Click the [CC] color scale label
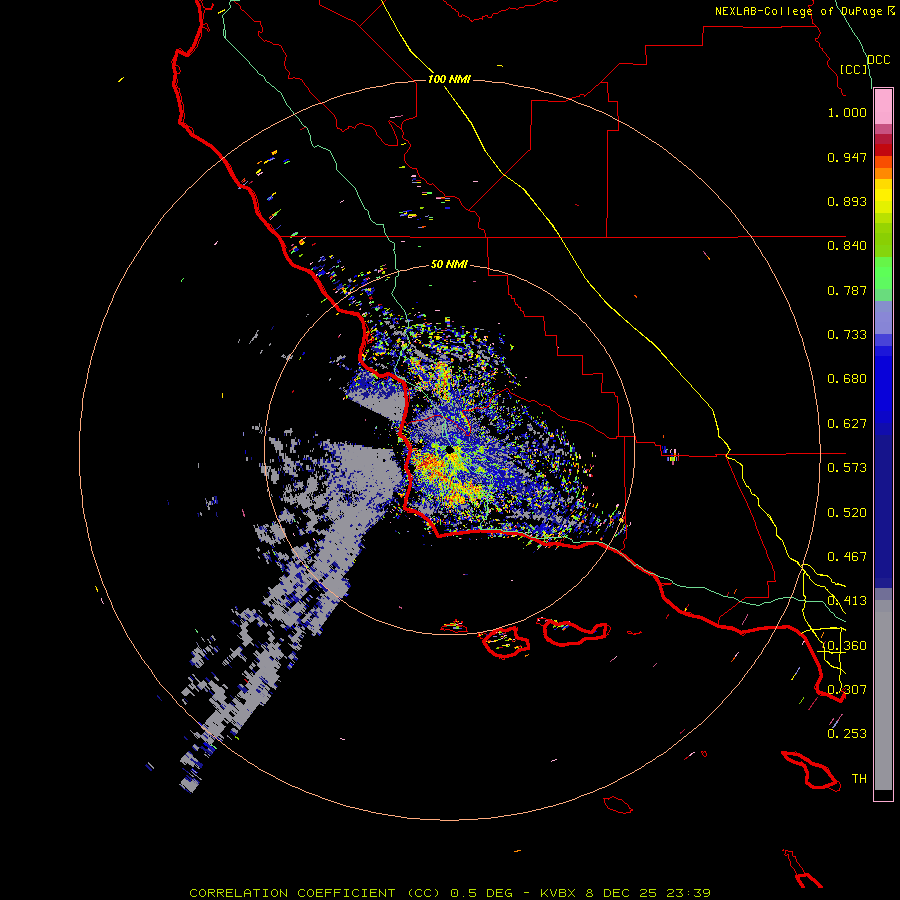The width and height of the screenshot is (900, 900). (x=854, y=69)
